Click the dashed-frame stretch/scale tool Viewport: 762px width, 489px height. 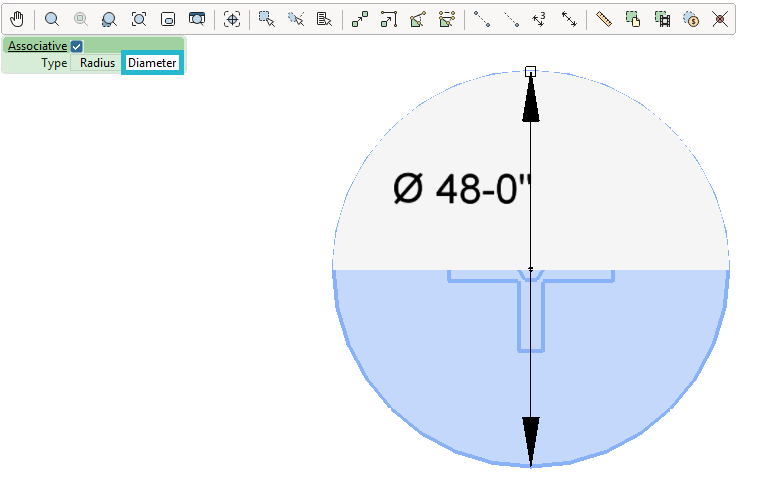tap(447, 19)
